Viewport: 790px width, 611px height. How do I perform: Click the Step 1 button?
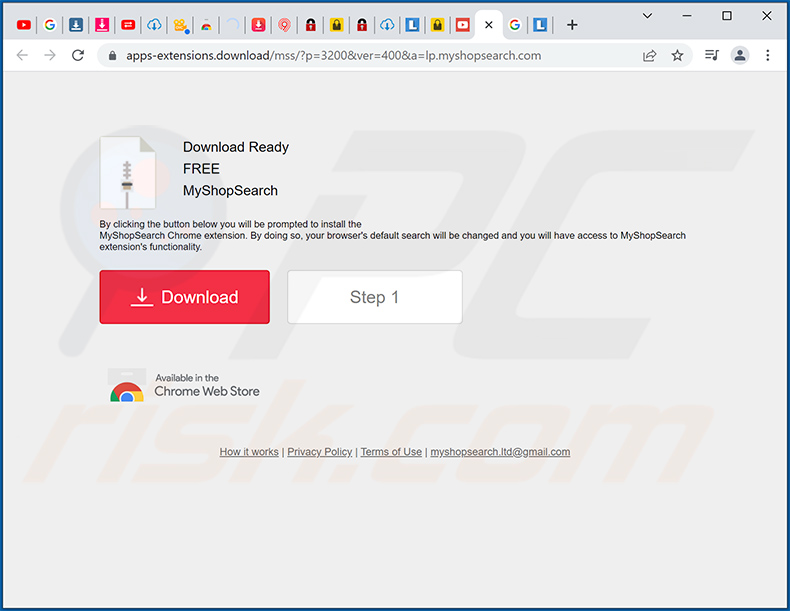[x=374, y=297]
